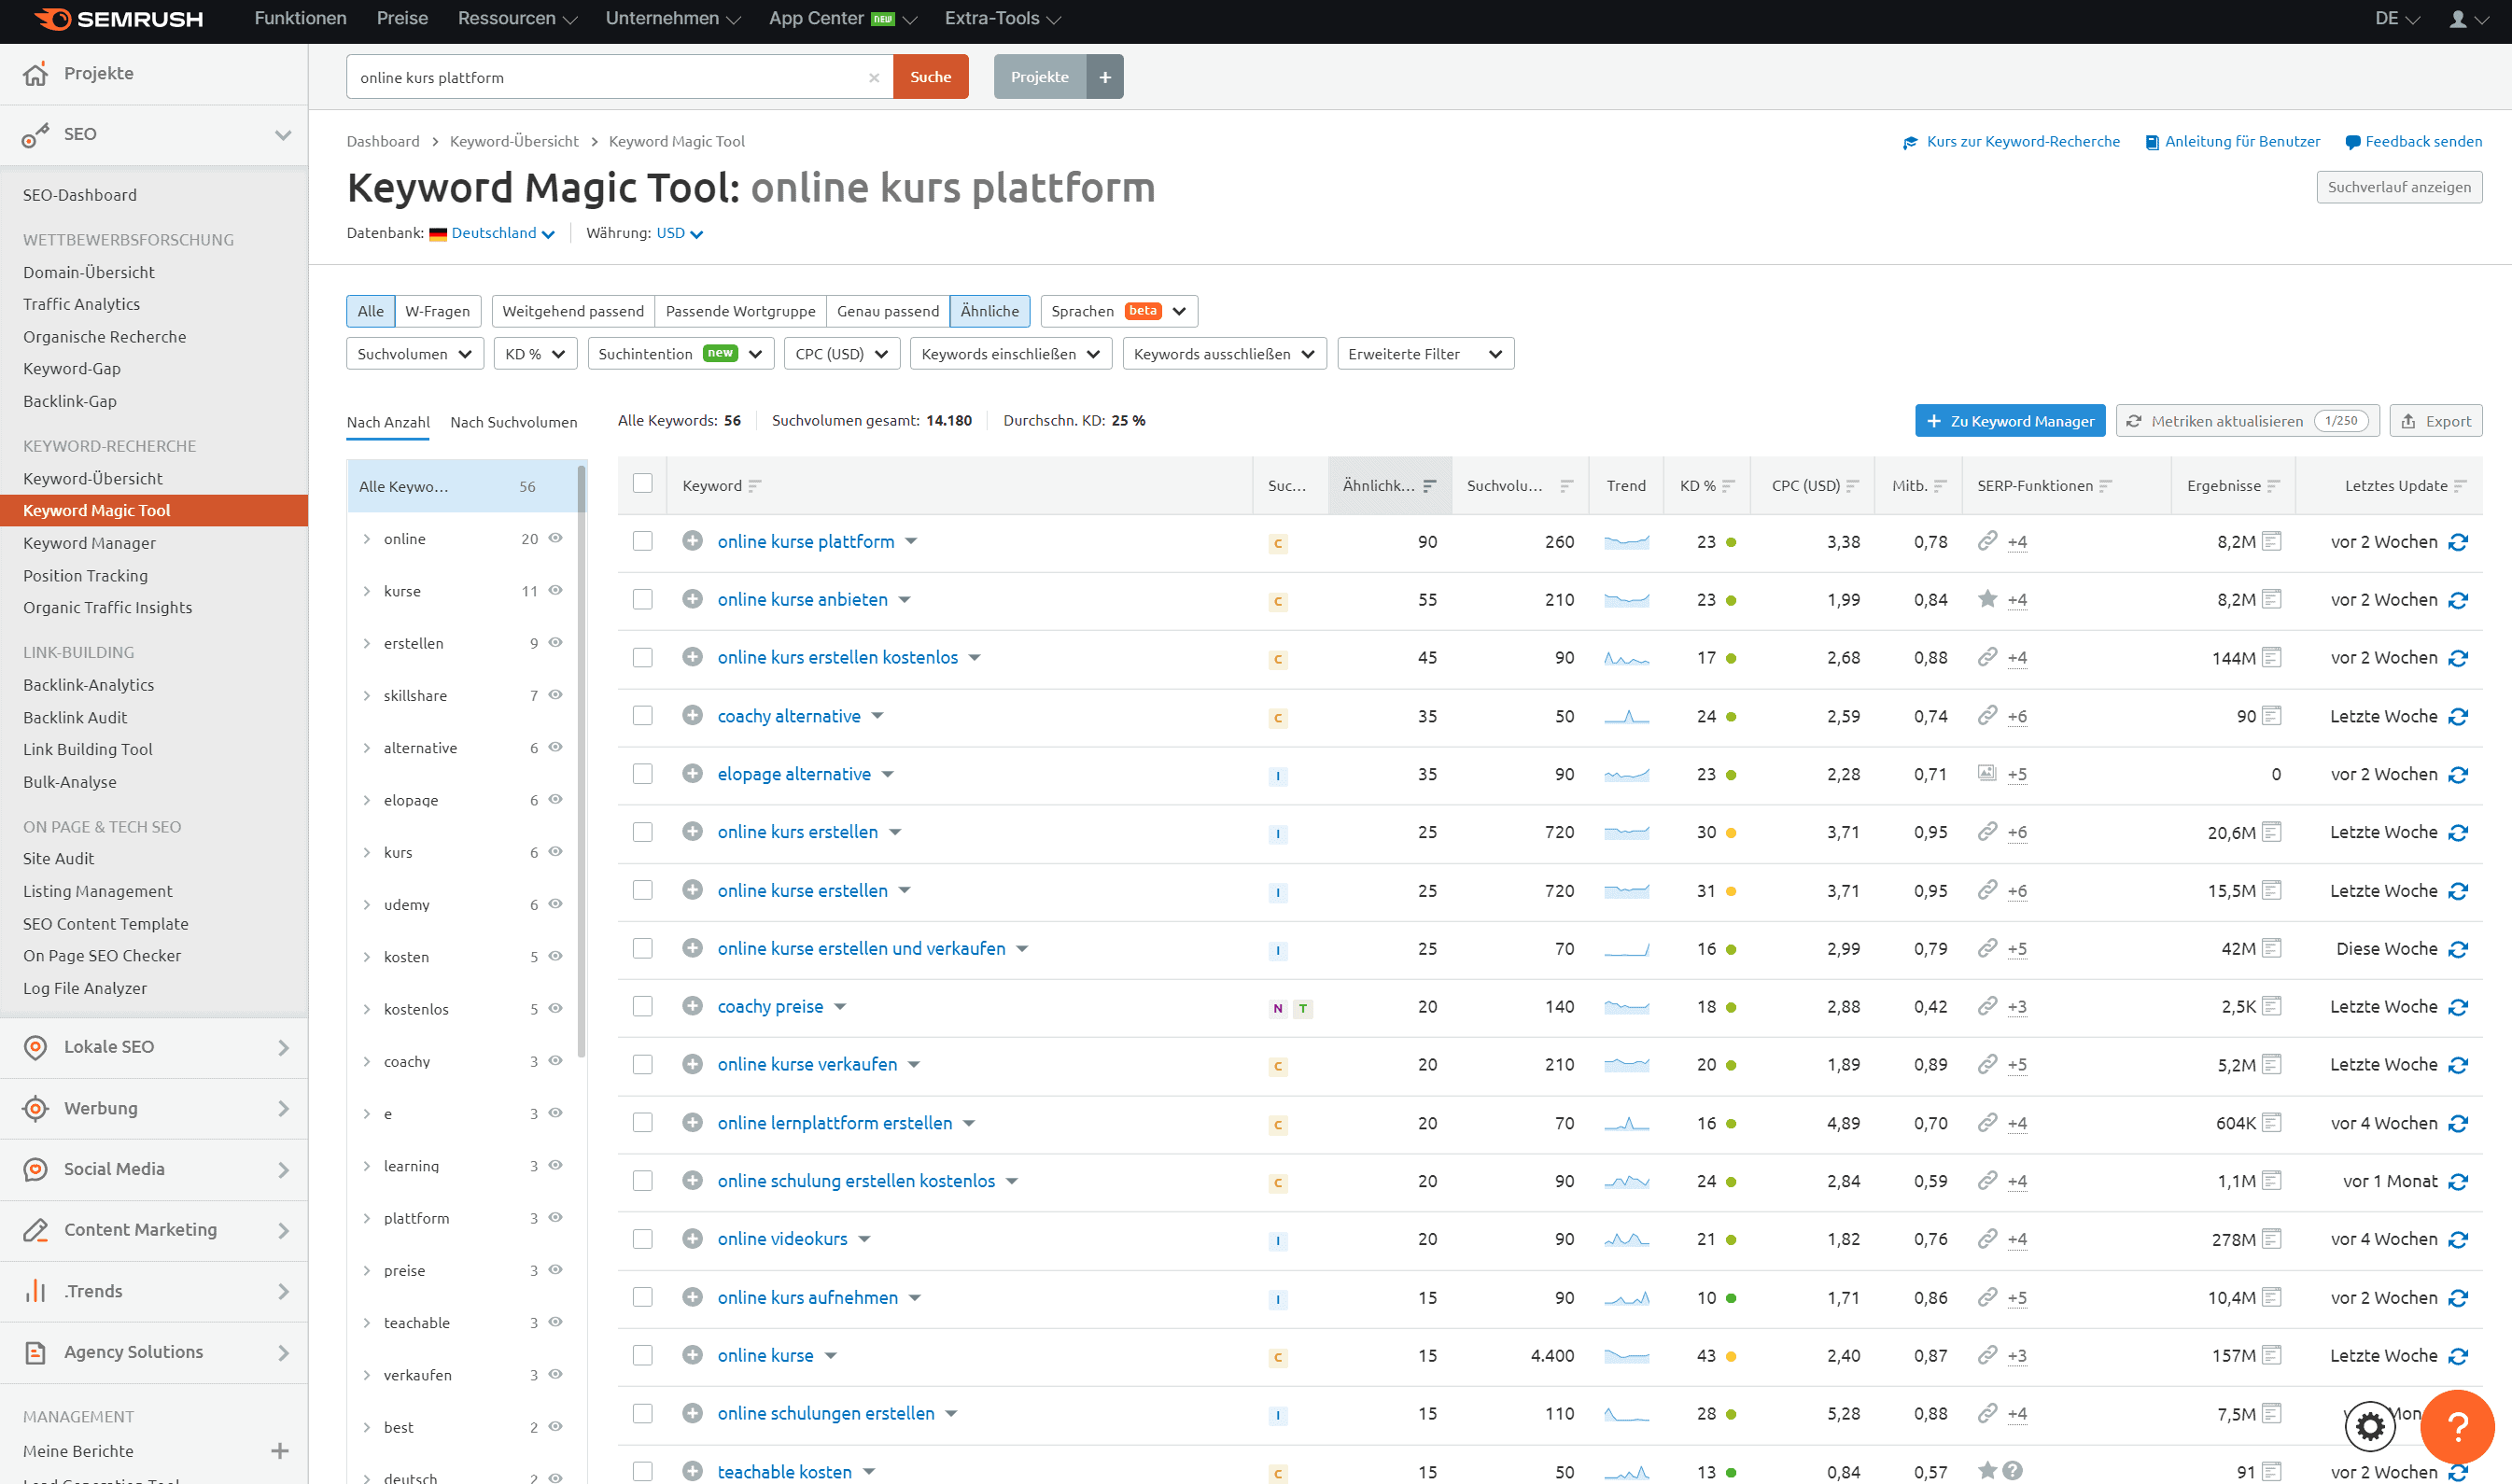
Task: Open the .Trends sidebar section
Action: tap(154, 1292)
